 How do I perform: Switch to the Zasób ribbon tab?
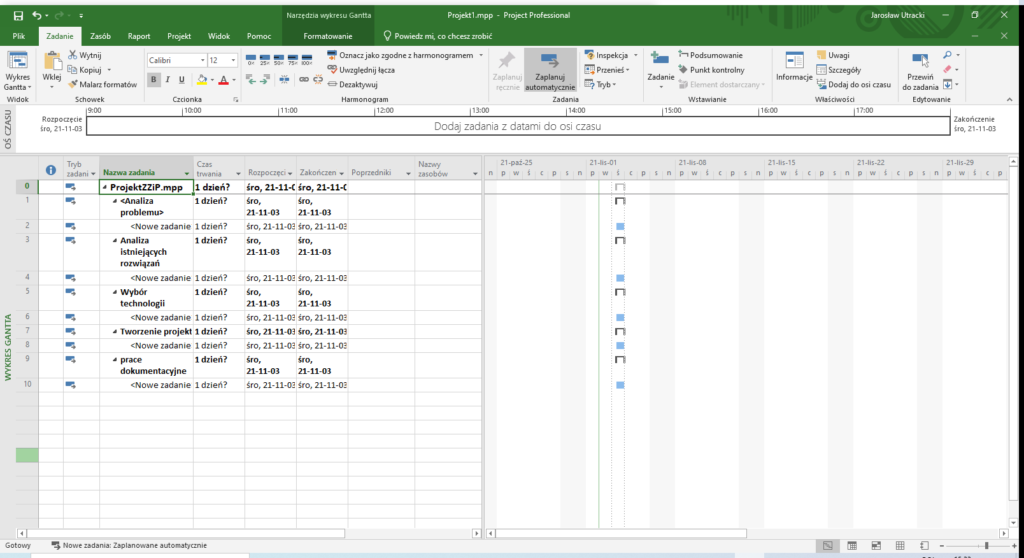pyautogui.click(x=100, y=36)
